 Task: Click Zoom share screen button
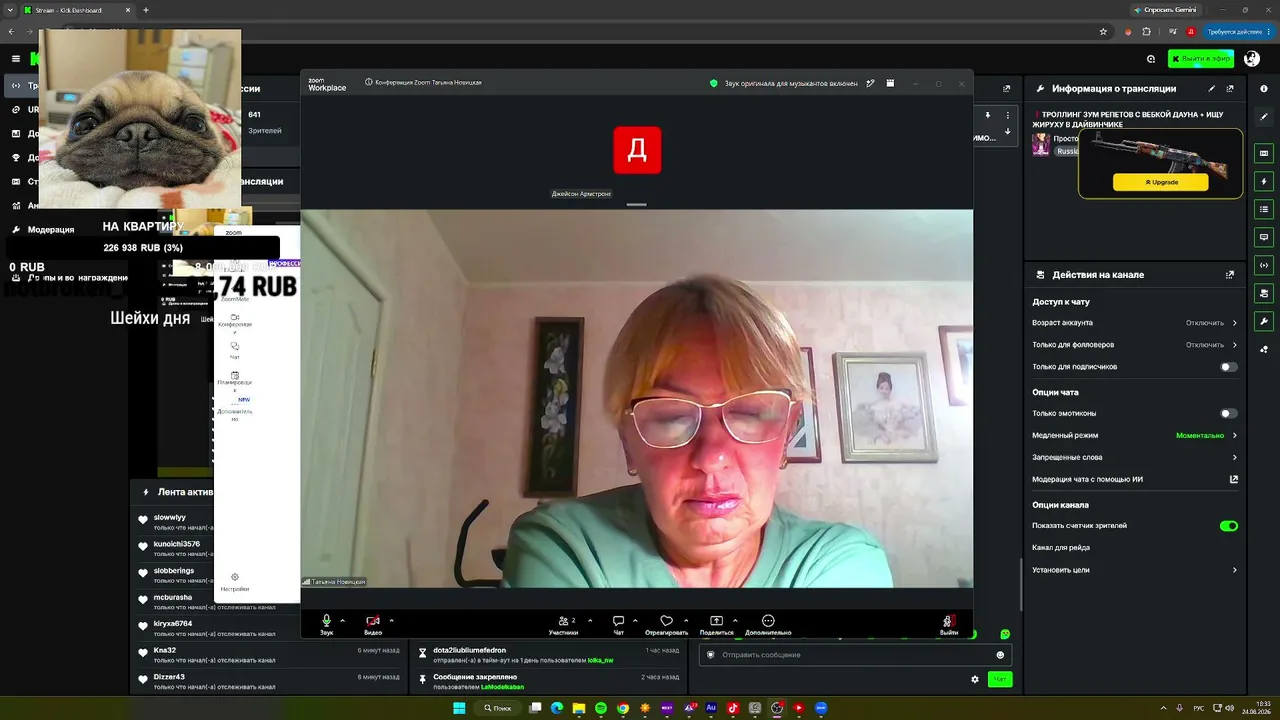[716, 624]
